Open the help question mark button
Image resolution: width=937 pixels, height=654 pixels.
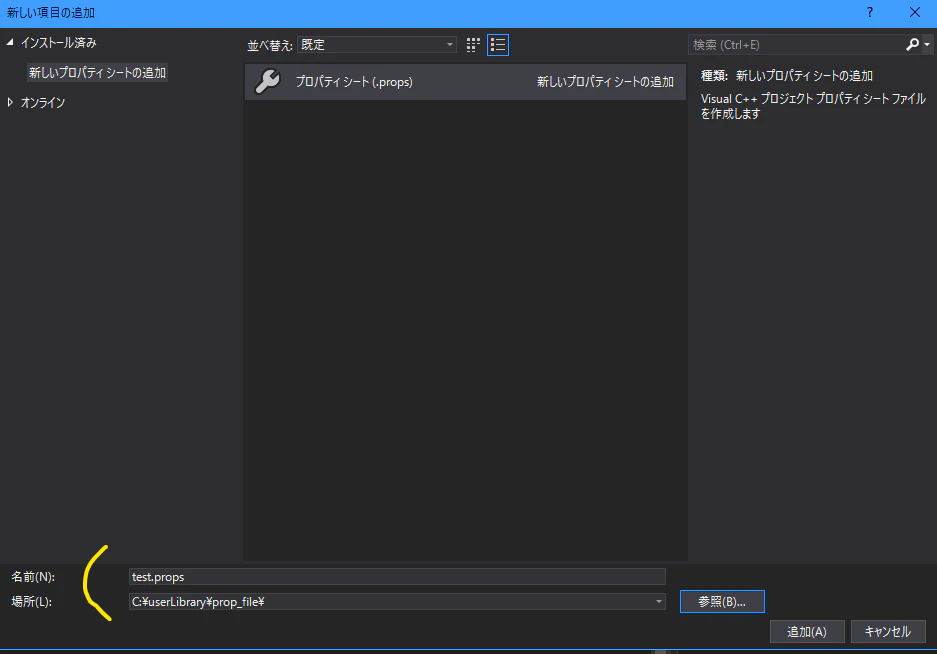[869, 13]
